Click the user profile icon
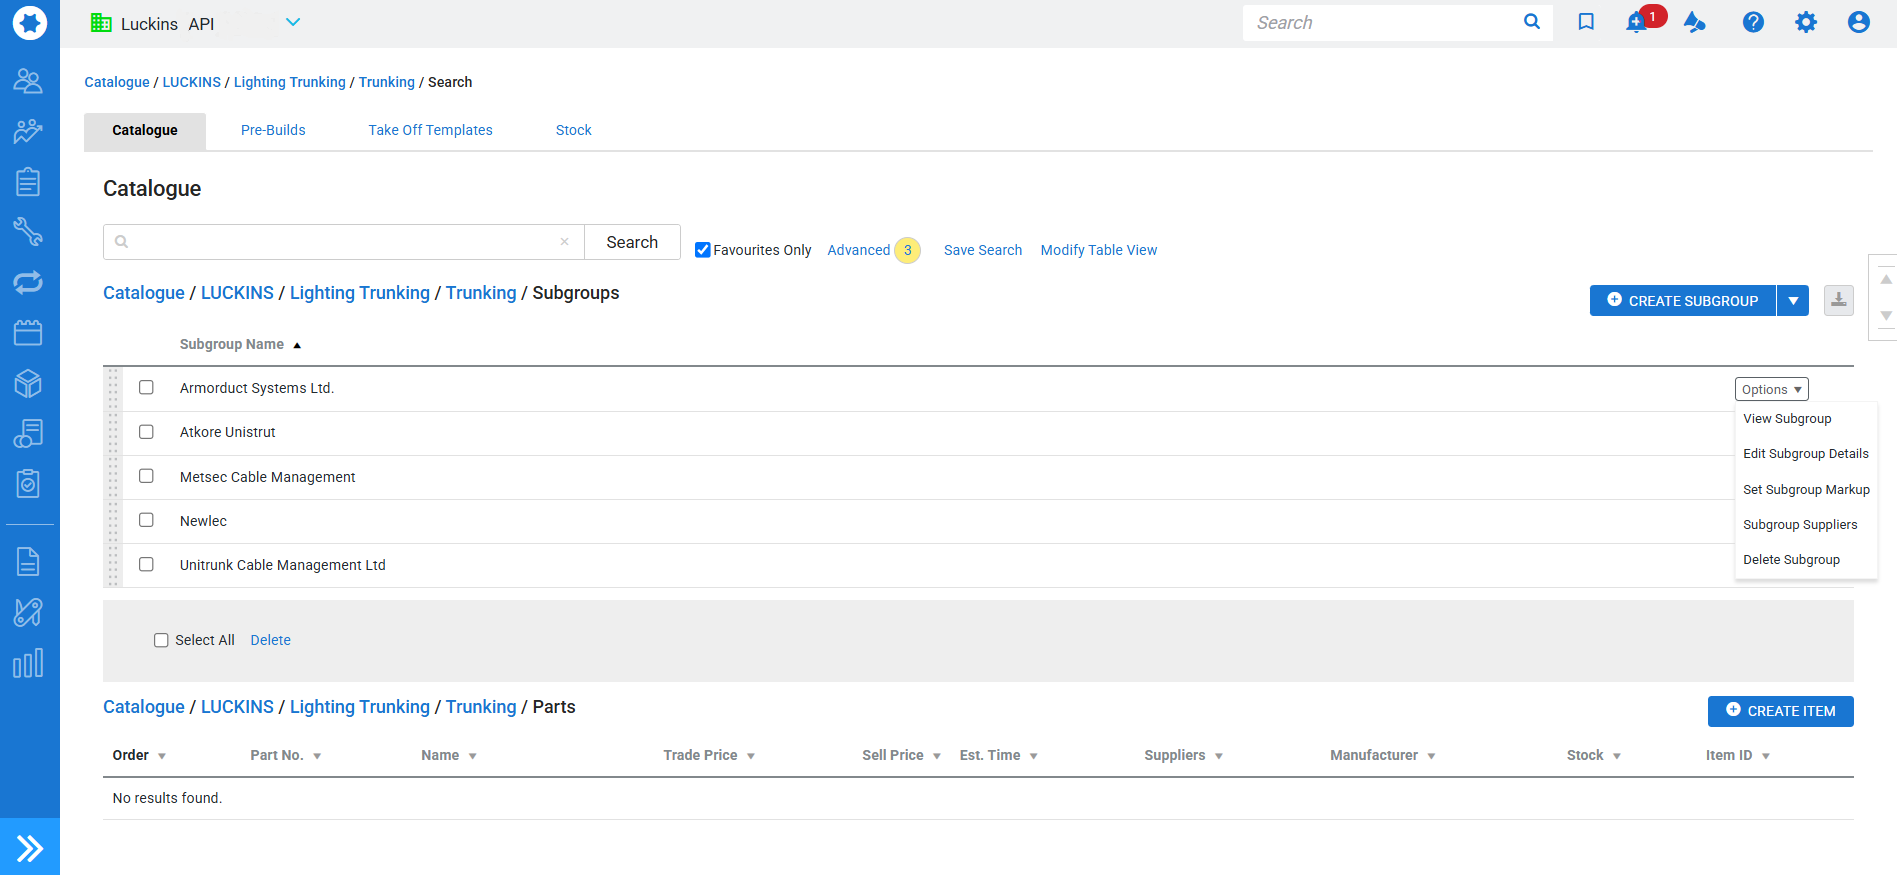The image size is (1897, 875). [1858, 22]
